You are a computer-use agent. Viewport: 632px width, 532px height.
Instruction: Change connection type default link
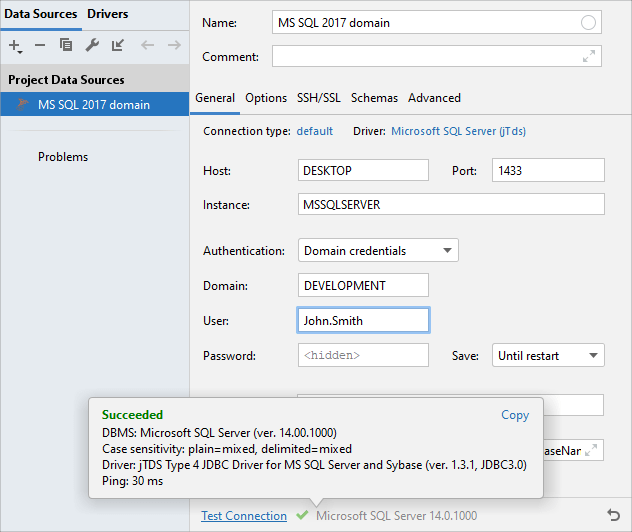point(314,131)
